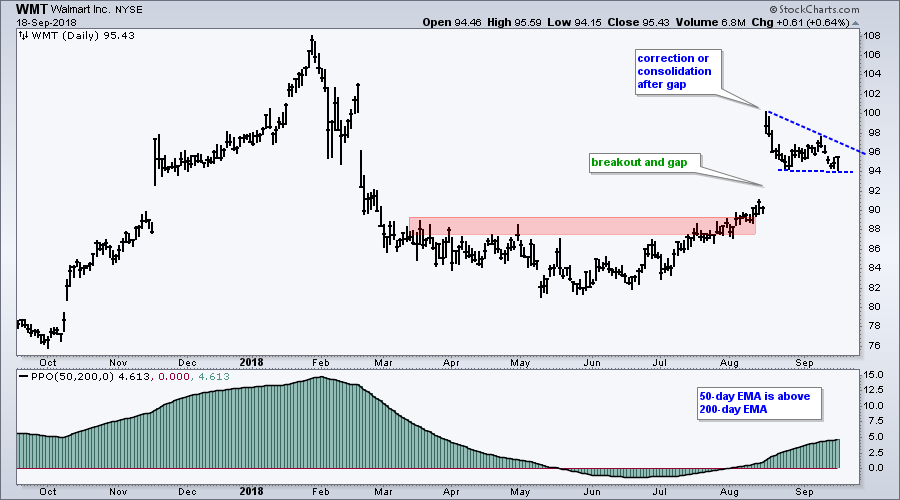900x500 pixels.
Task: Click the WMT ticker symbol title
Action: coord(32,9)
